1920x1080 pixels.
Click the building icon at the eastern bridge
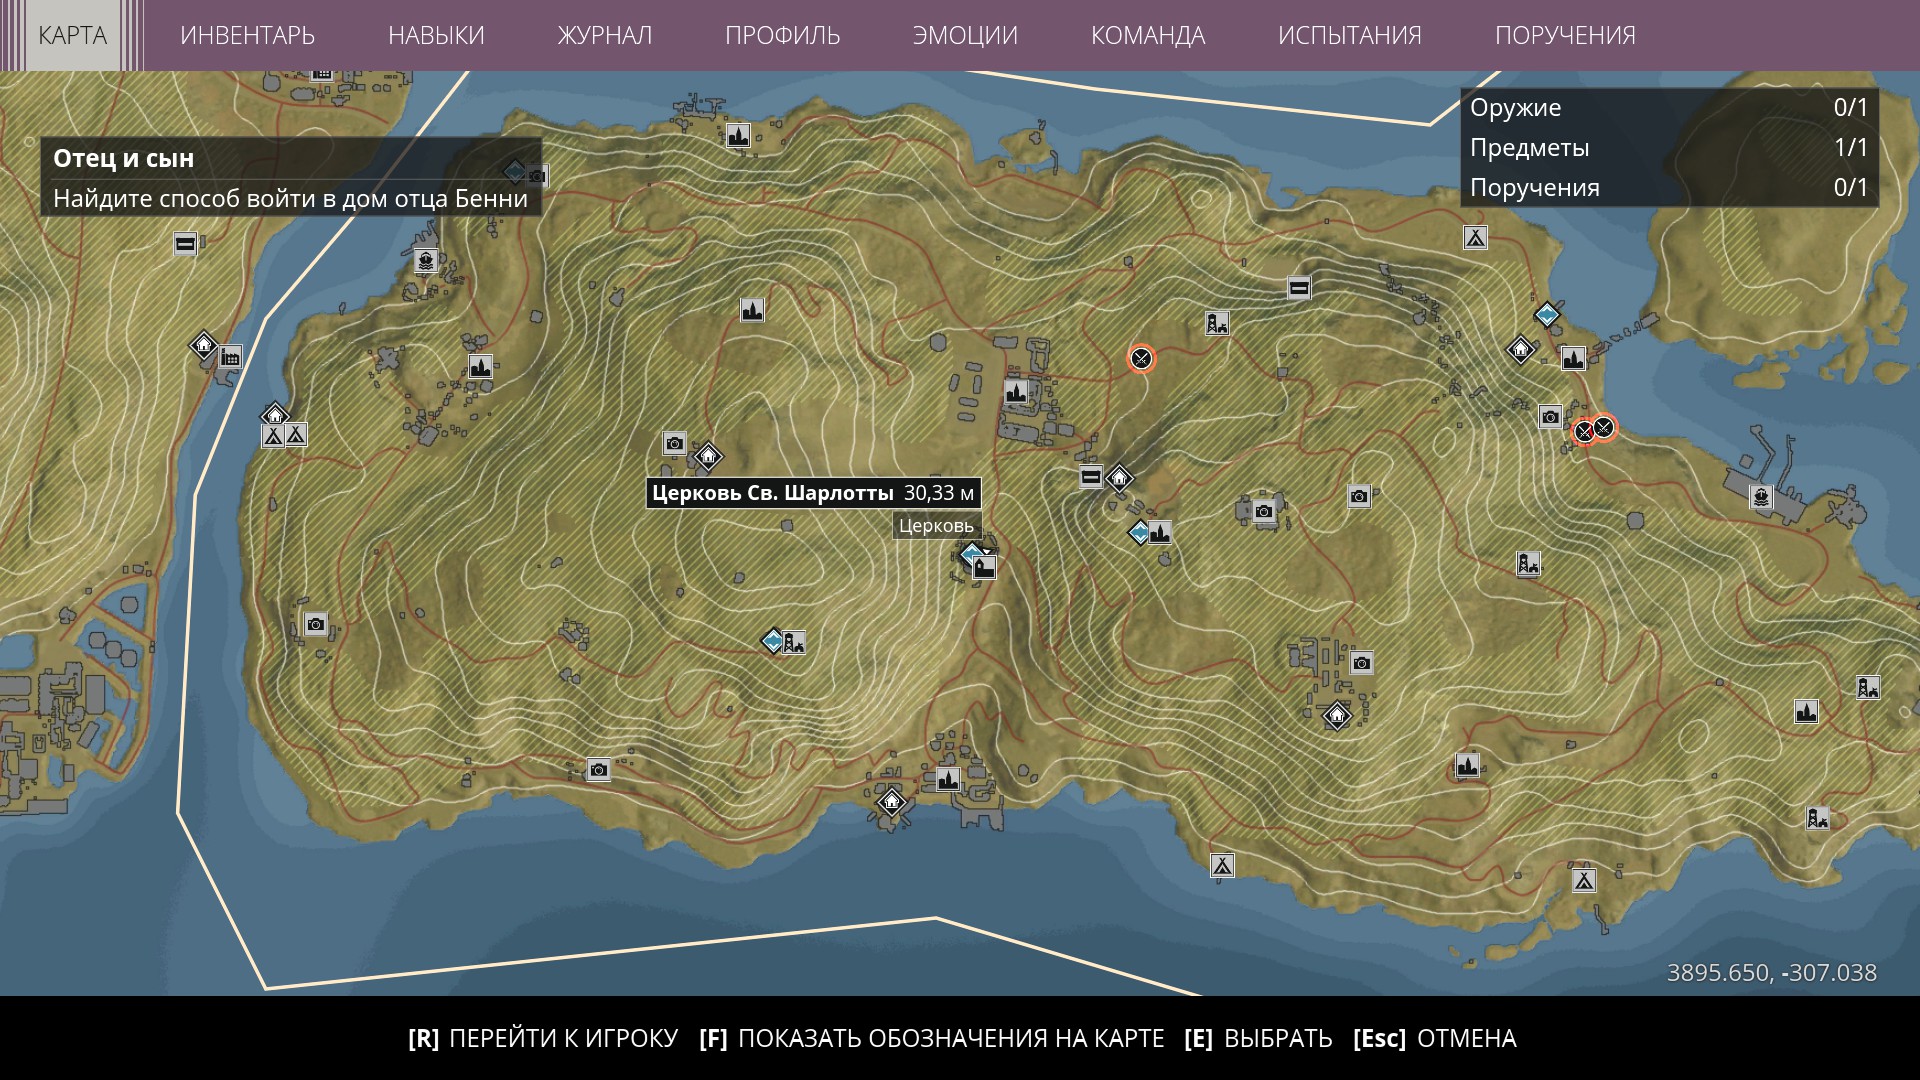[x=1574, y=358]
